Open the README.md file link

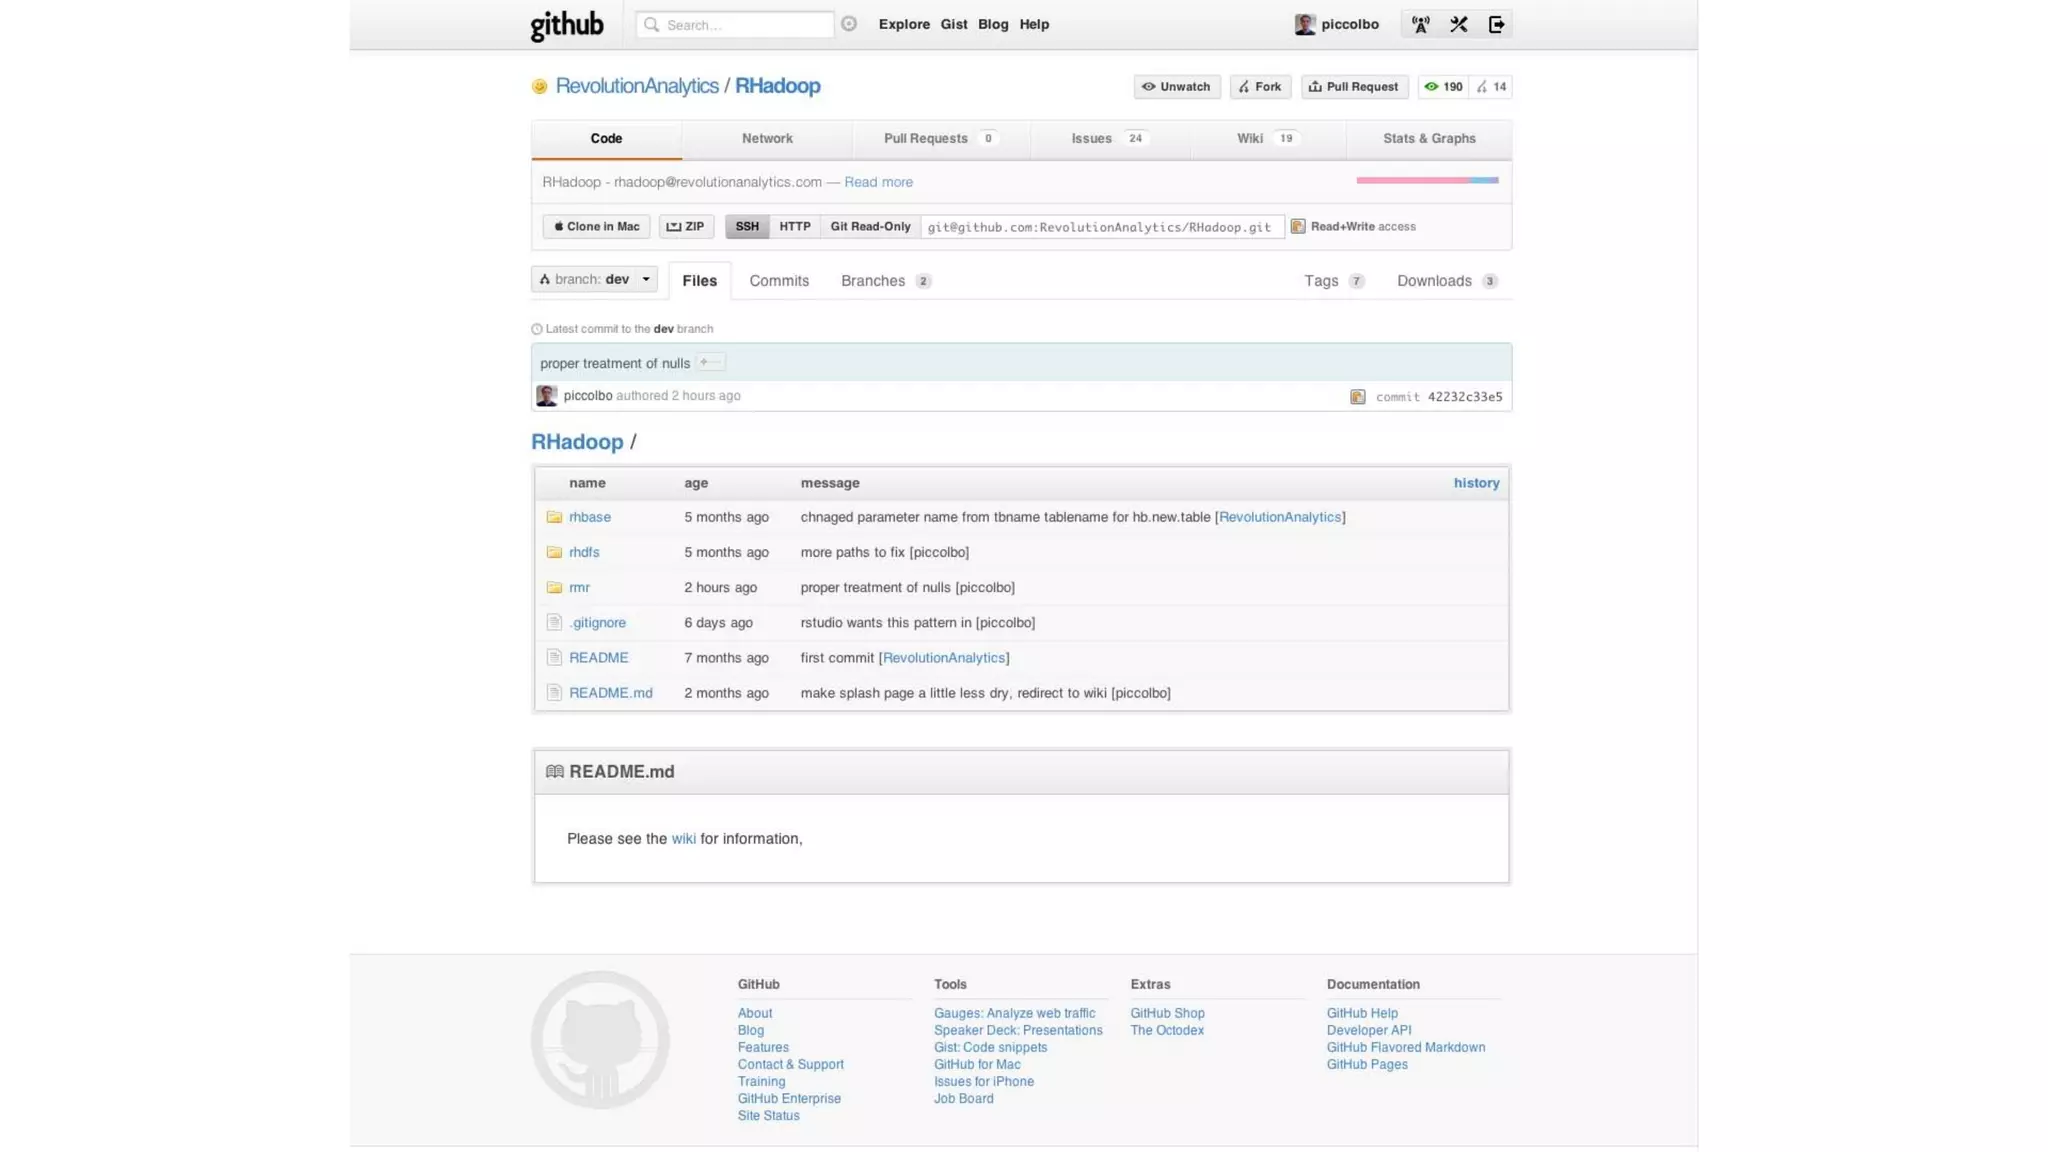[x=610, y=693]
